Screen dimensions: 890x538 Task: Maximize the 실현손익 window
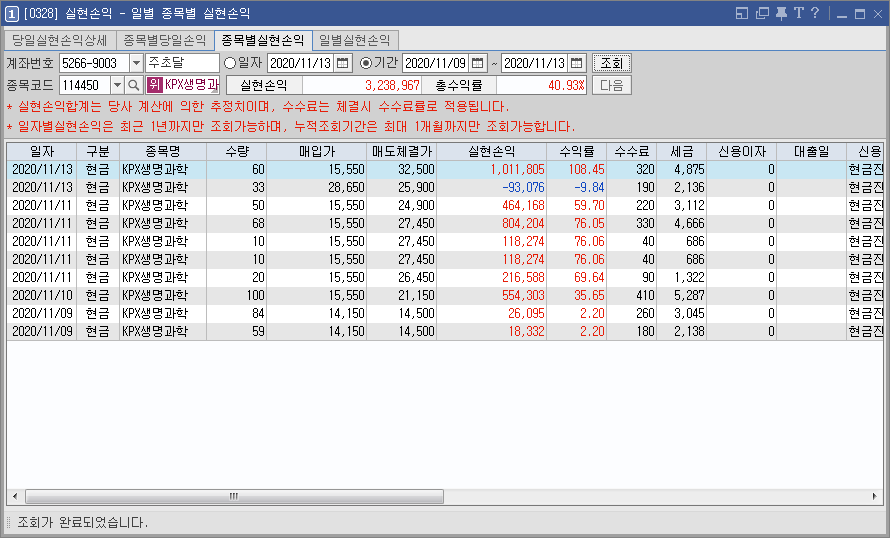pyautogui.click(x=860, y=14)
